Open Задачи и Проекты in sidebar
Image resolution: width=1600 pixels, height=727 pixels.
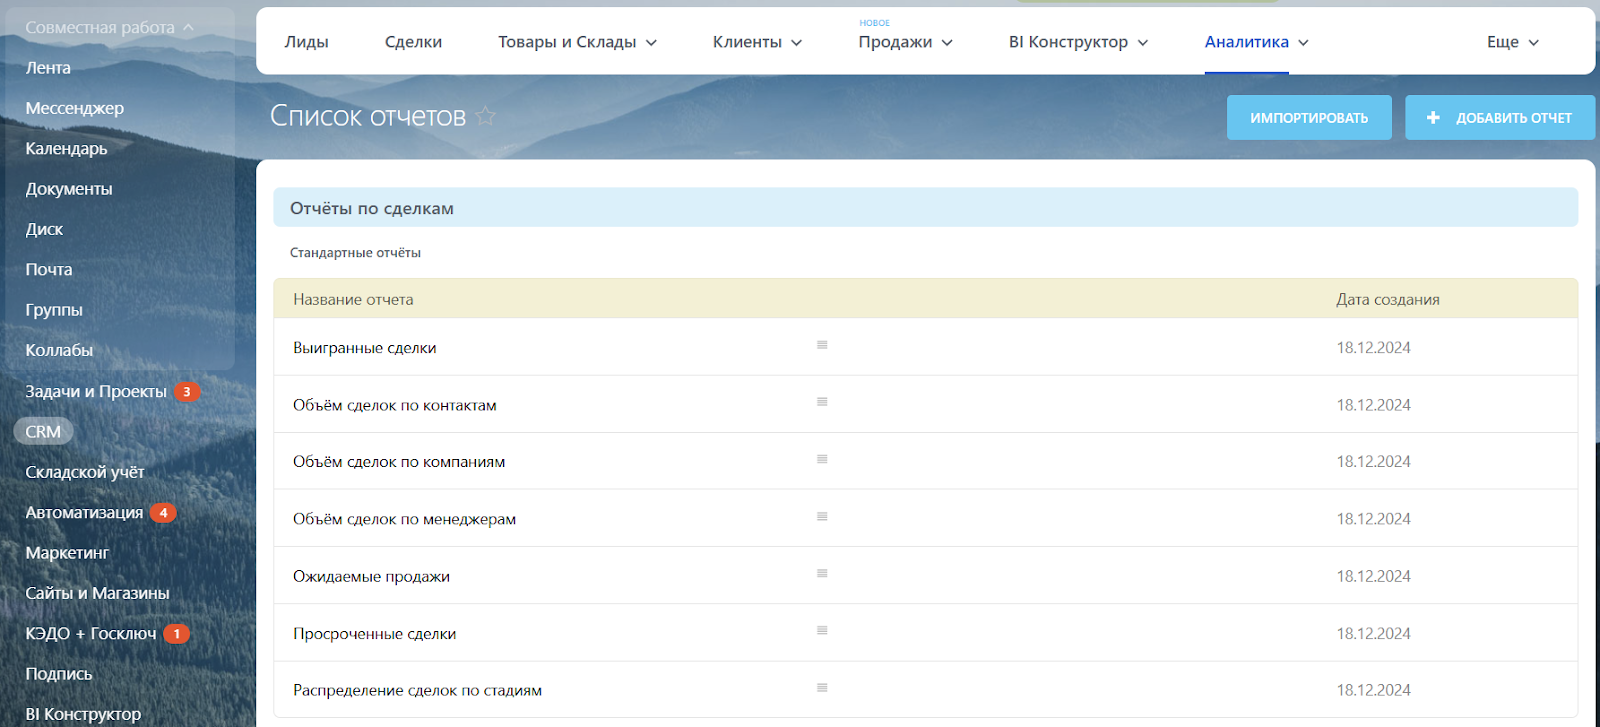[x=96, y=392]
